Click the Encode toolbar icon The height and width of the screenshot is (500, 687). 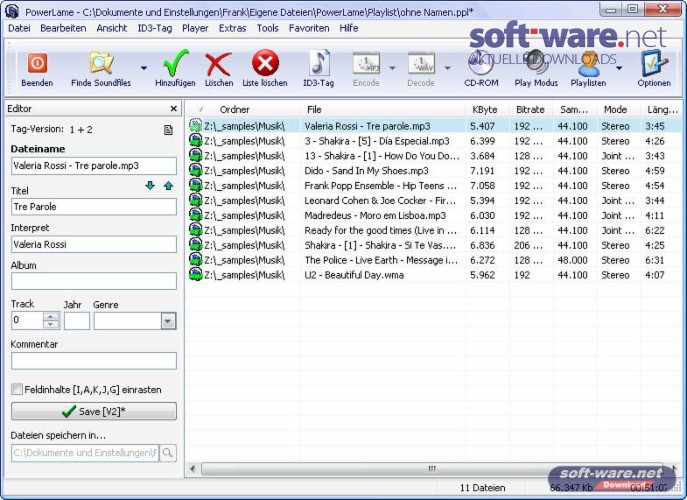(366, 64)
